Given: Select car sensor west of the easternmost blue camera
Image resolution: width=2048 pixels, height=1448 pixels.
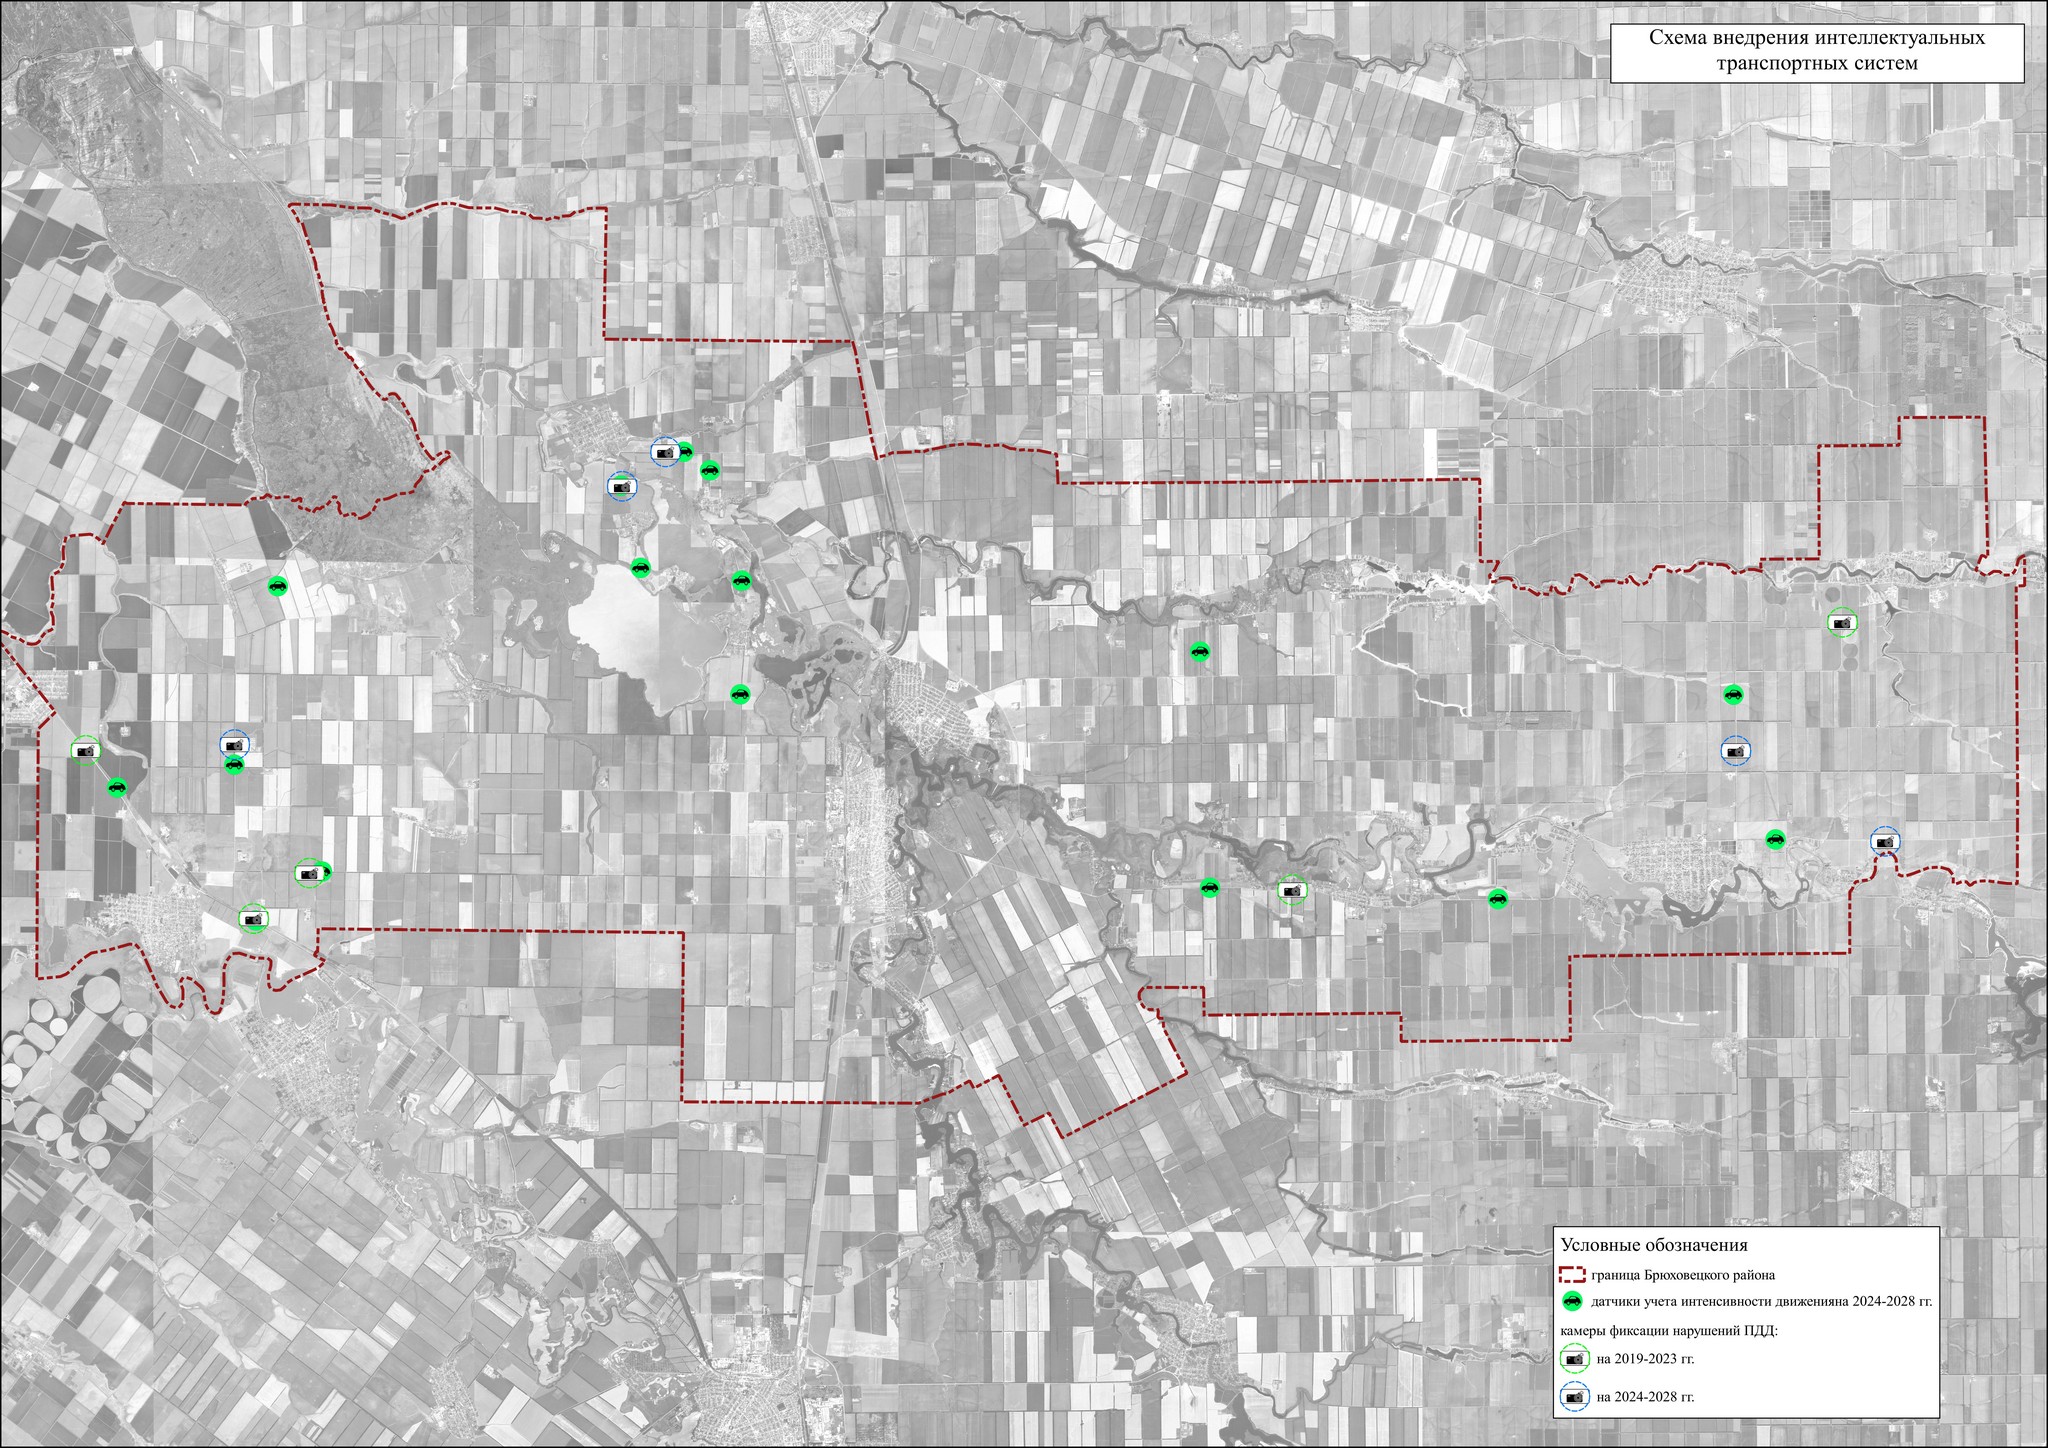Looking at the screenshot, I should (1775, 838).
